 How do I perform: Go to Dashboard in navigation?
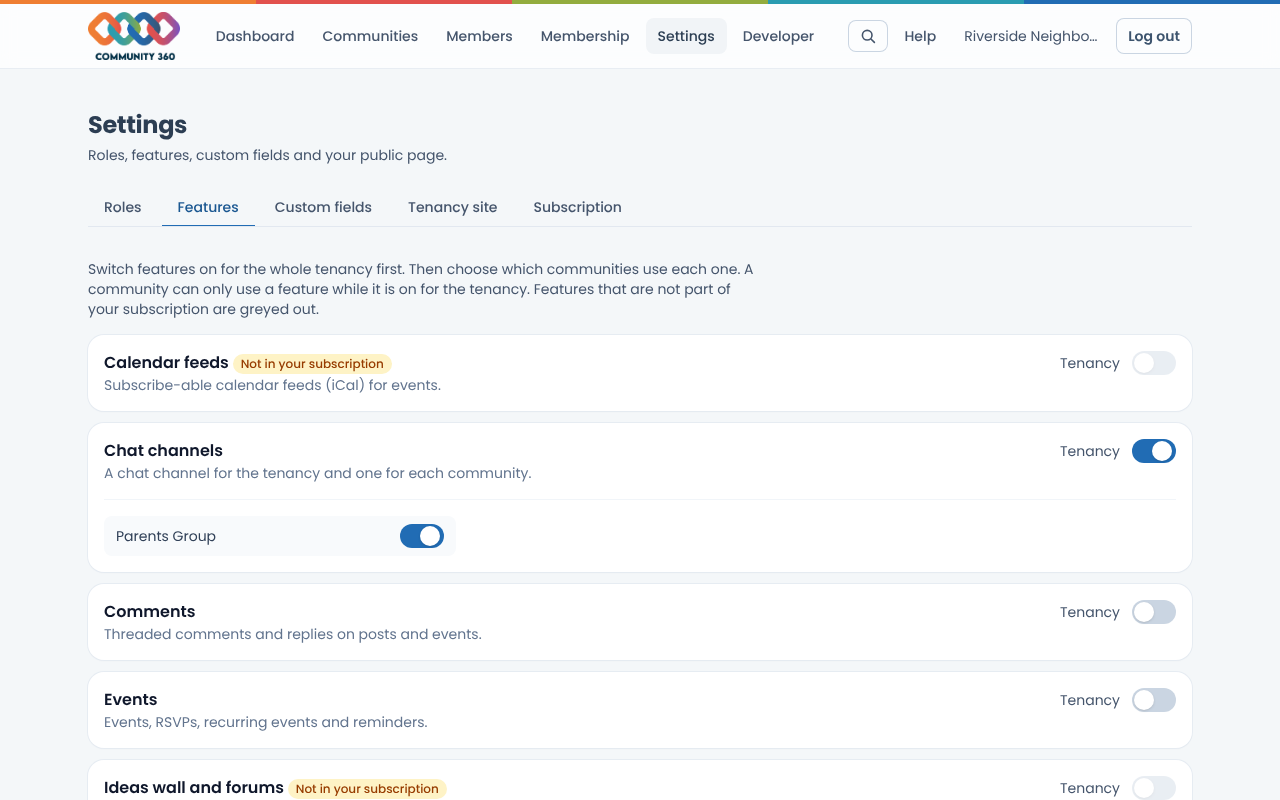255,36
